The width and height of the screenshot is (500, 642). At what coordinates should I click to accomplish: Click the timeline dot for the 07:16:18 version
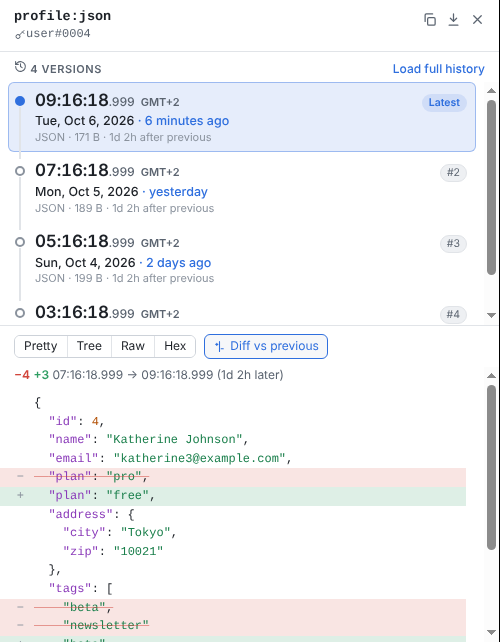click(x=20, y=171)
